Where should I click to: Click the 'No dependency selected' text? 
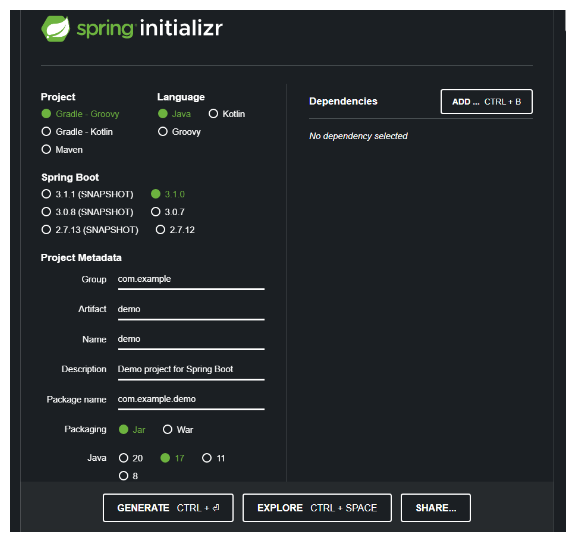point(358,136)
